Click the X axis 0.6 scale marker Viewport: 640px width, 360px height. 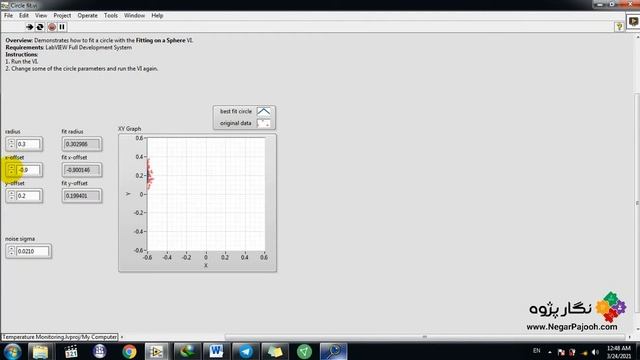pyautogui.click(x=264, y=258)
